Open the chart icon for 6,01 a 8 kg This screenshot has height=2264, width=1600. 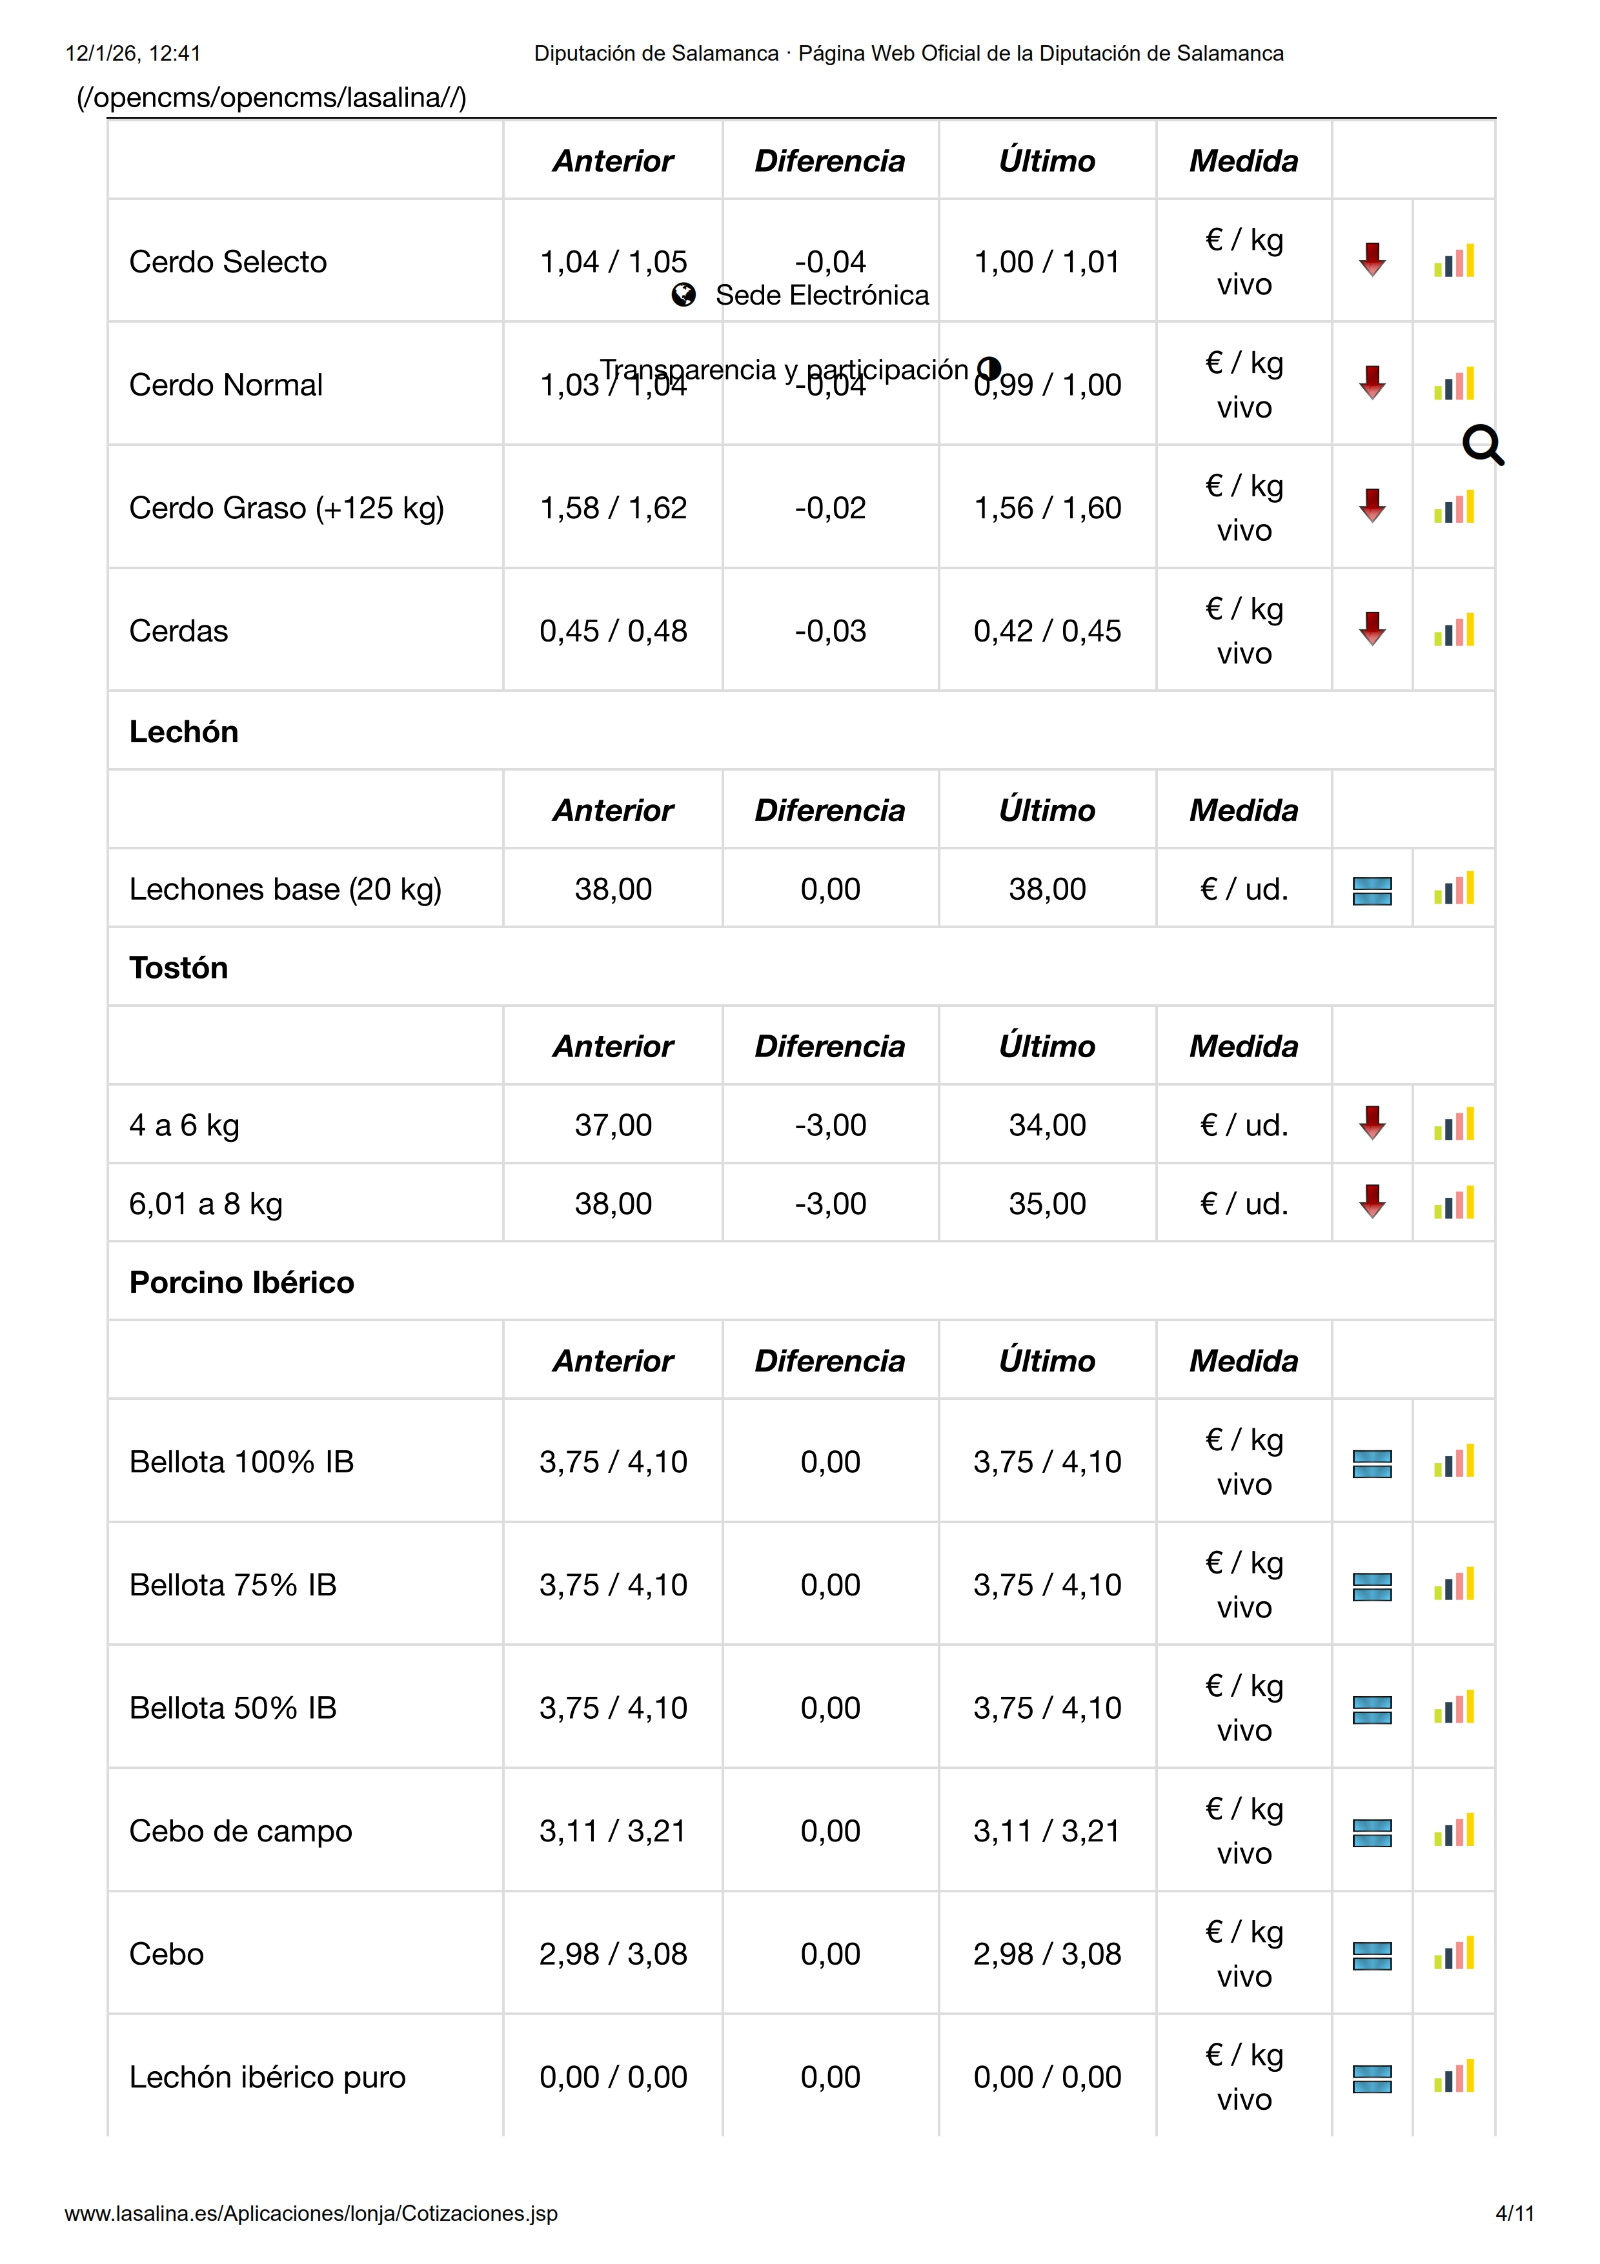point(1453,1203)
